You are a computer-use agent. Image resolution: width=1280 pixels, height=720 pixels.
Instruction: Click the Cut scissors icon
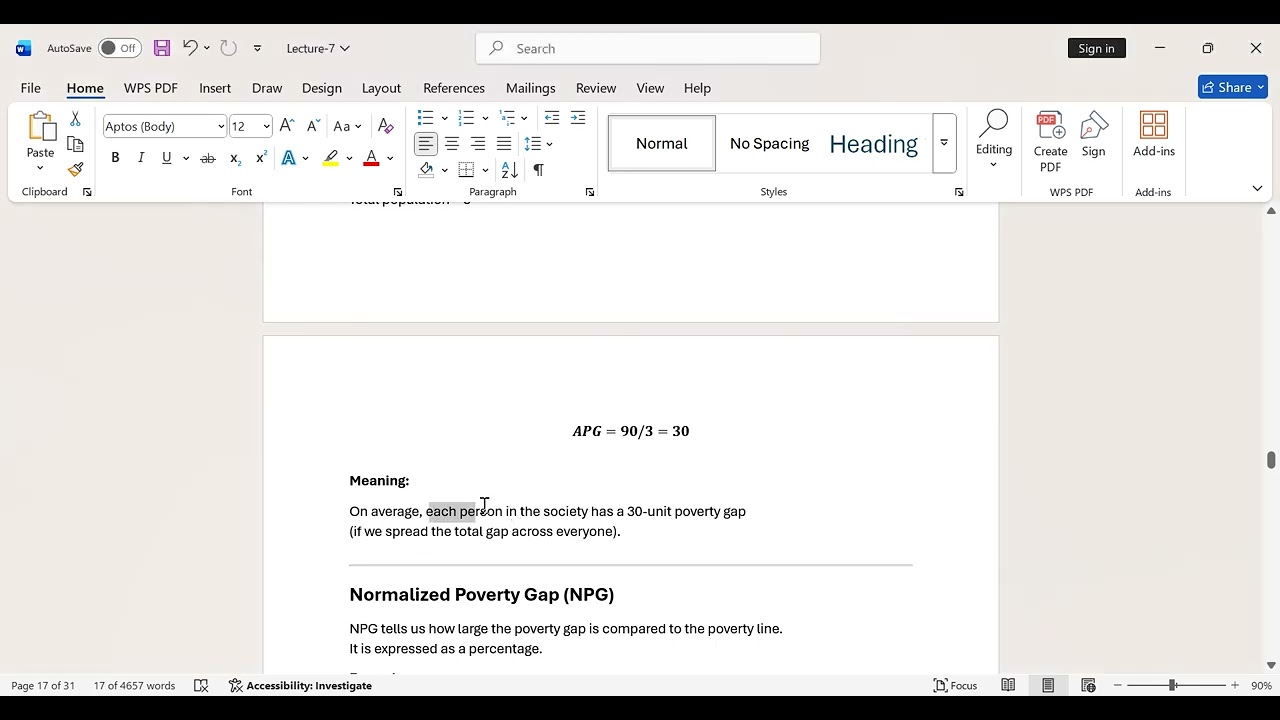tap(75, 119)
